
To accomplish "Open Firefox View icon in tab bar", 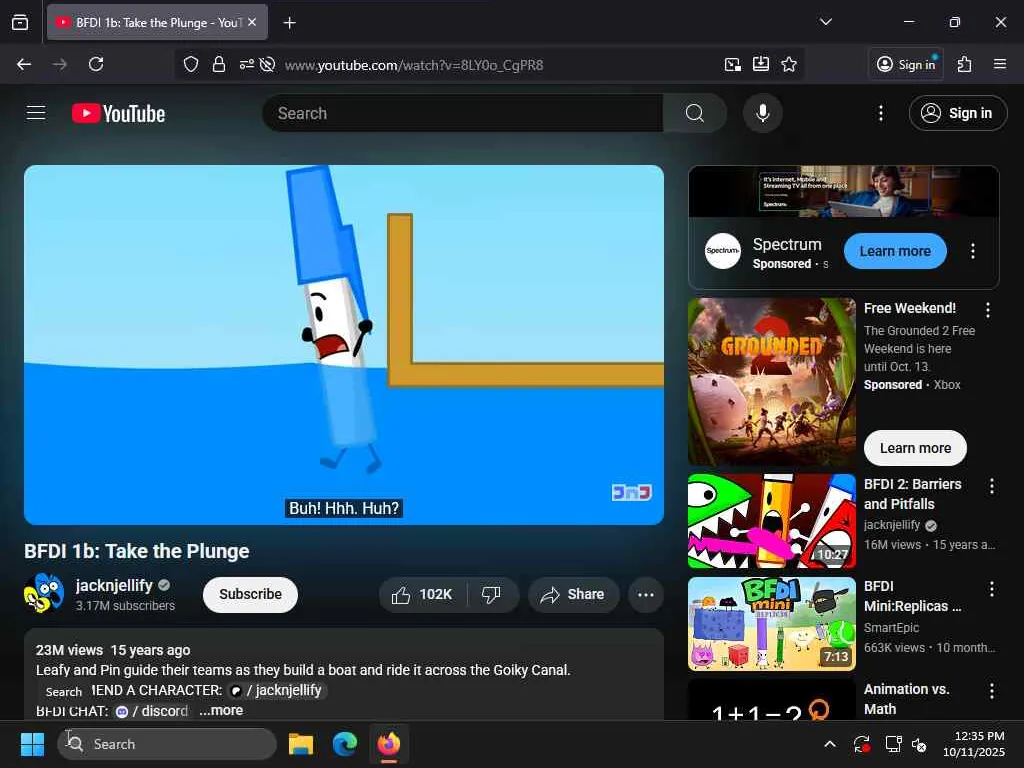I will click(20, 22).
